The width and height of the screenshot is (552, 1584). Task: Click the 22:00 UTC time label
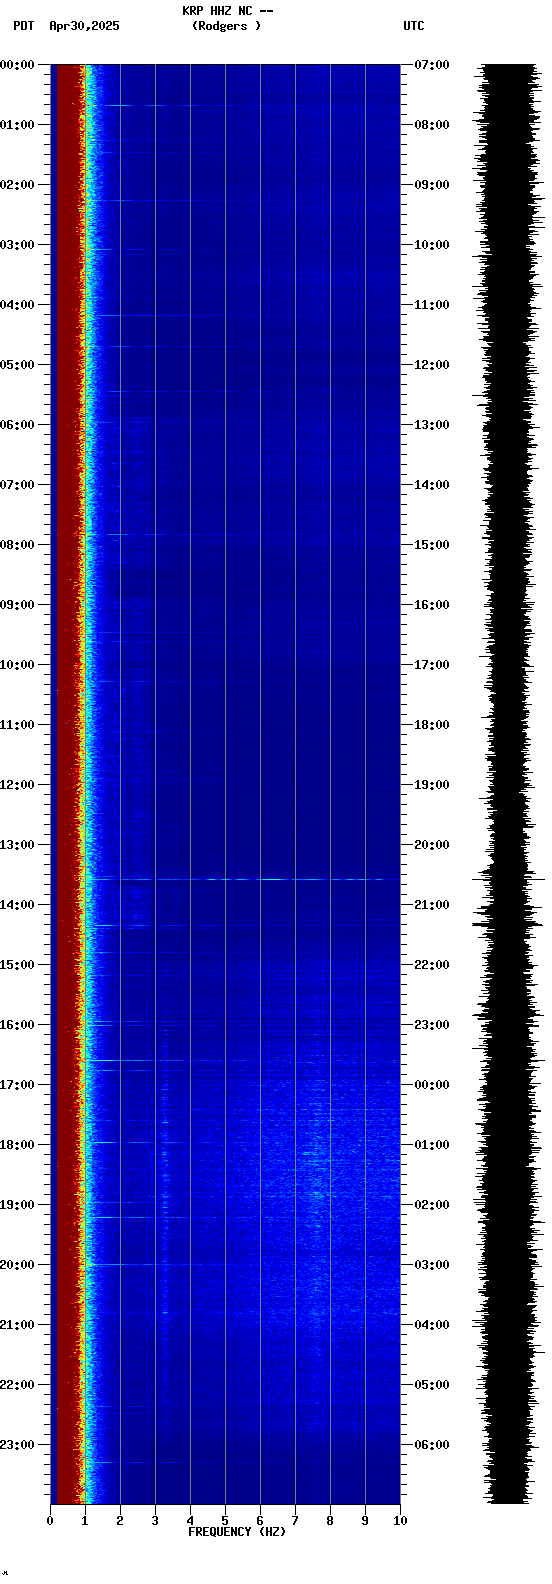431,965
